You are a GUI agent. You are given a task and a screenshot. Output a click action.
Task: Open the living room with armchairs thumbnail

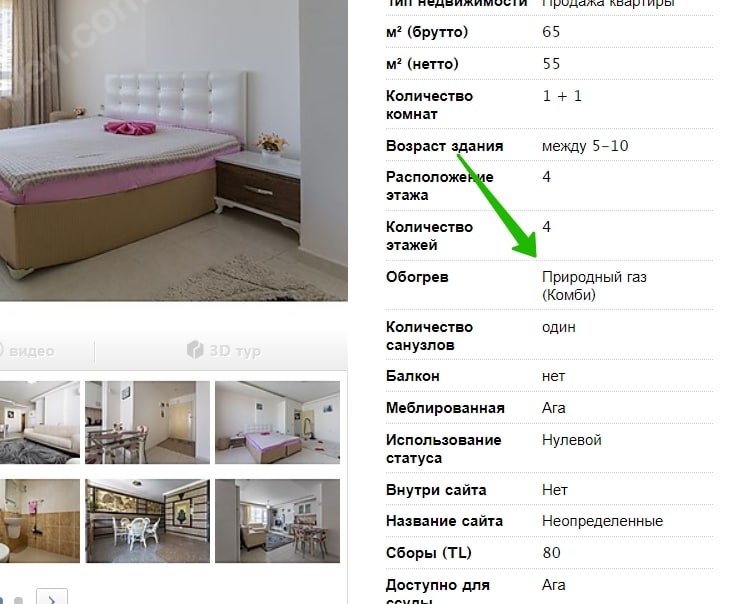tap(277, 521)
